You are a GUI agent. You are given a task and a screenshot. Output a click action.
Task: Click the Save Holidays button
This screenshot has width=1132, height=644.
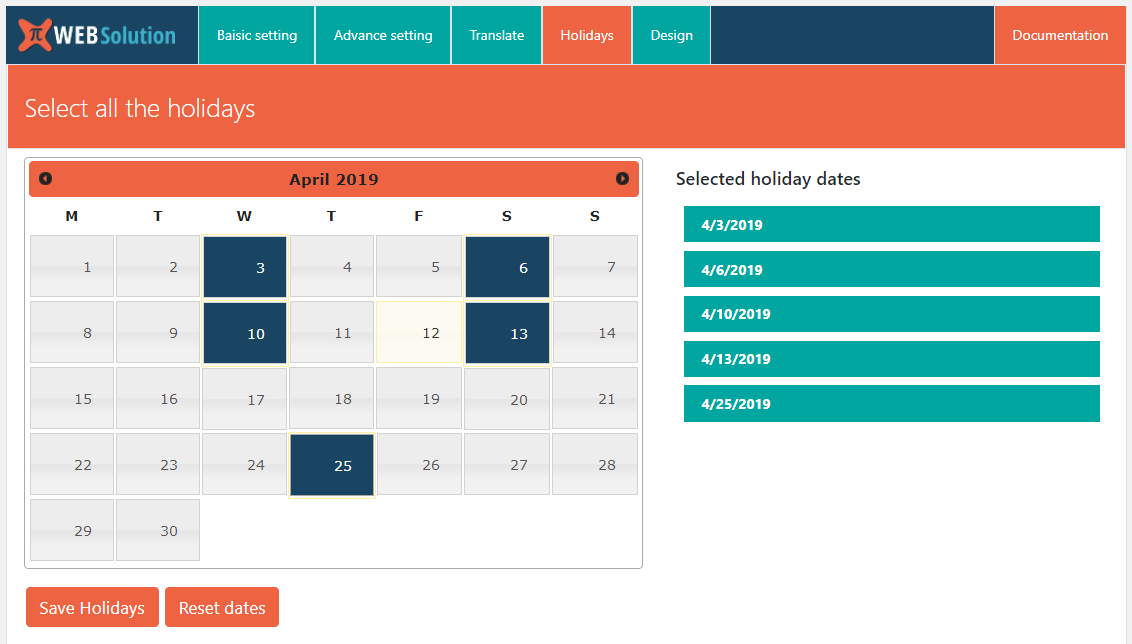[x=92, y=607]
